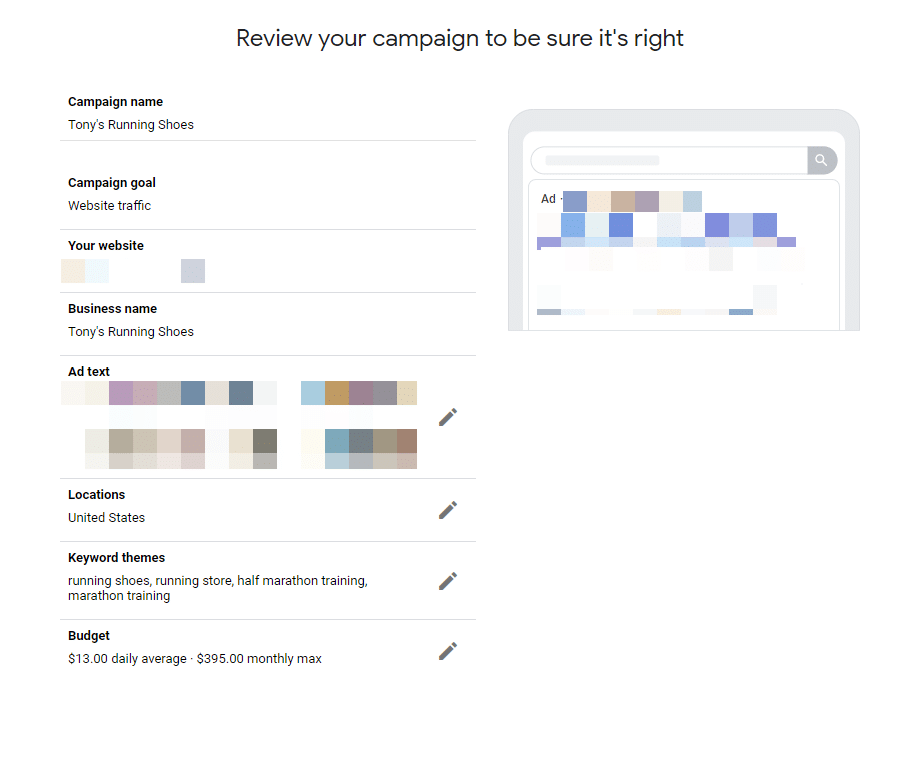Click the Your website URL row

[133, 271]
